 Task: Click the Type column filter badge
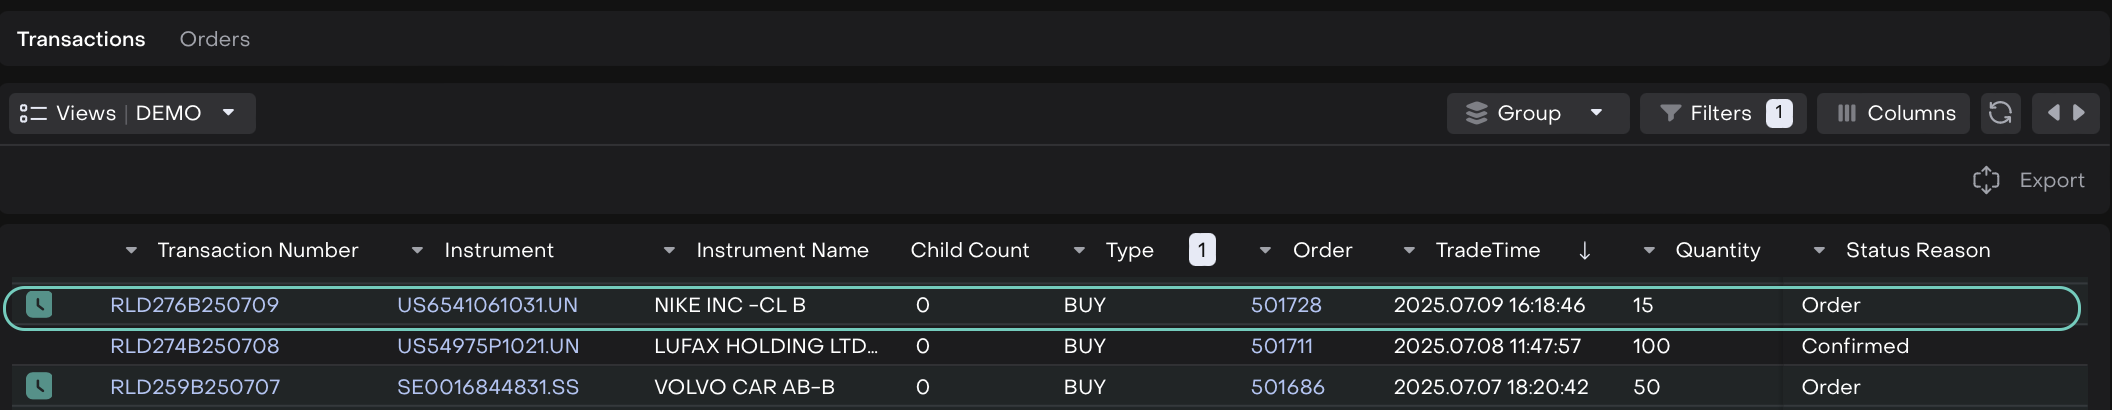[1202, 250]
